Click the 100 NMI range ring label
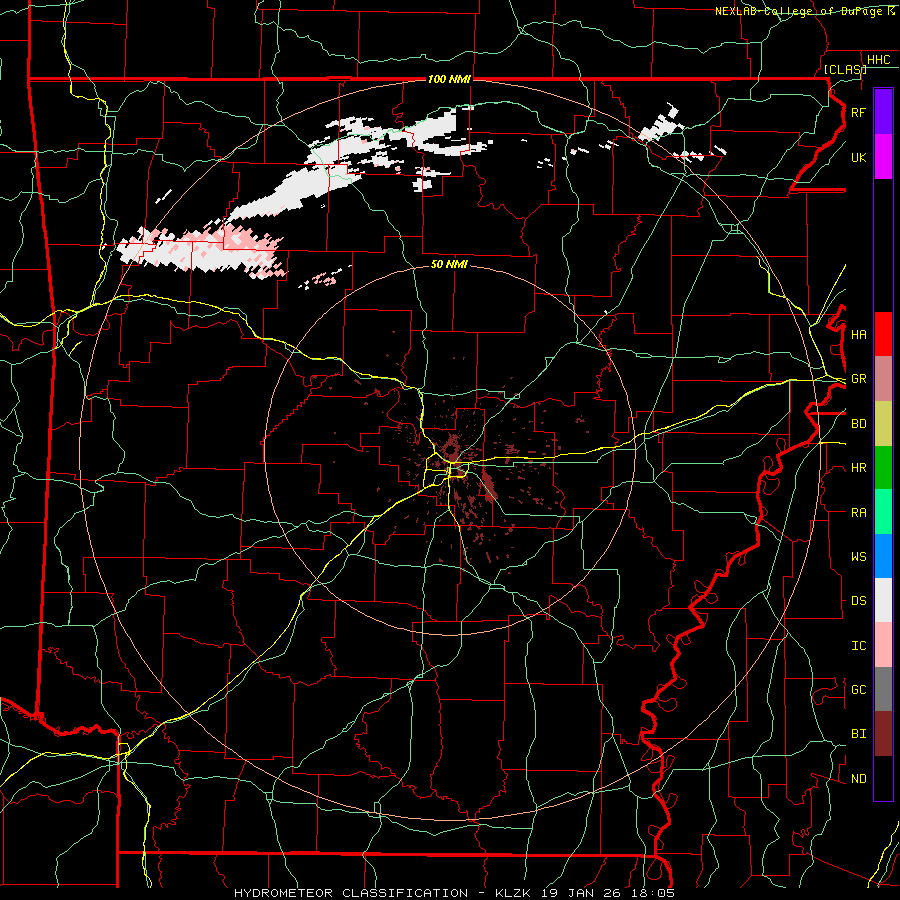 point(449,79)
